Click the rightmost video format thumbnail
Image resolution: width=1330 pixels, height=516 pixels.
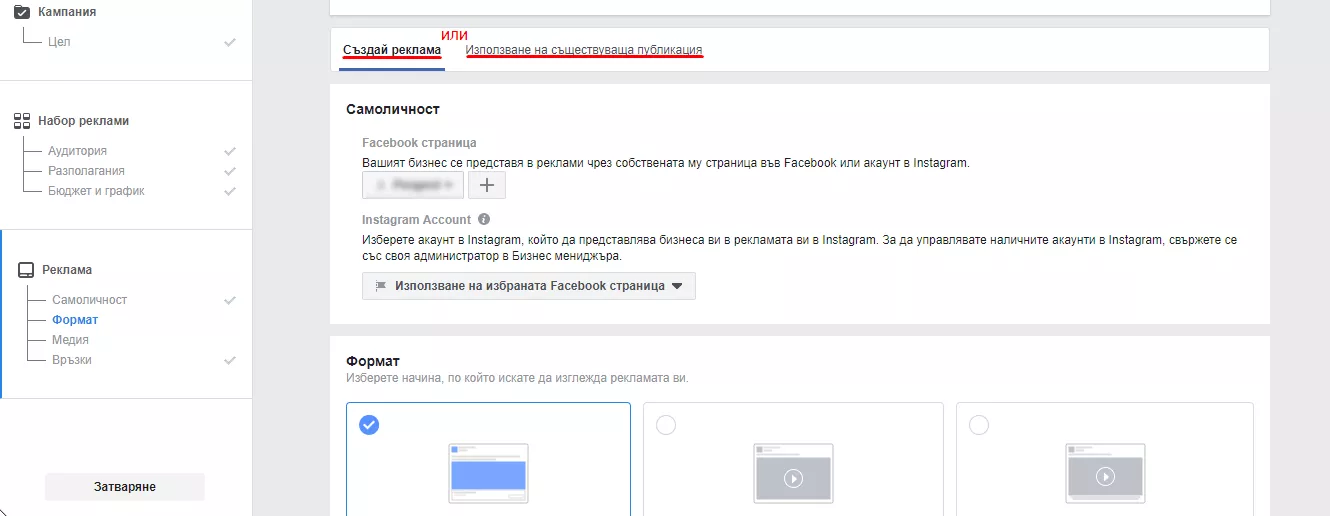coord(1105,473)
